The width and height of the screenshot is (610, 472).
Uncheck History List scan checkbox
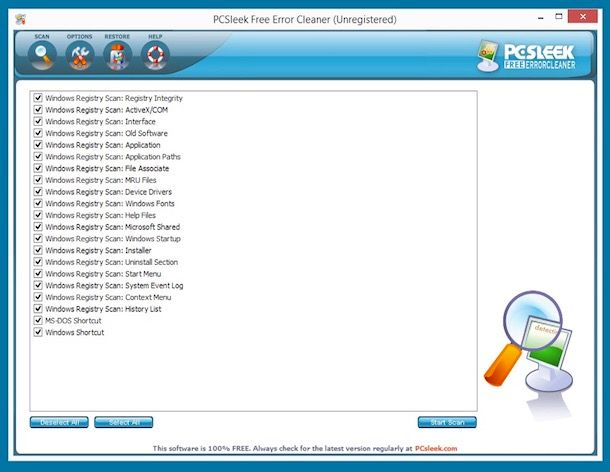tap(38, 309)
